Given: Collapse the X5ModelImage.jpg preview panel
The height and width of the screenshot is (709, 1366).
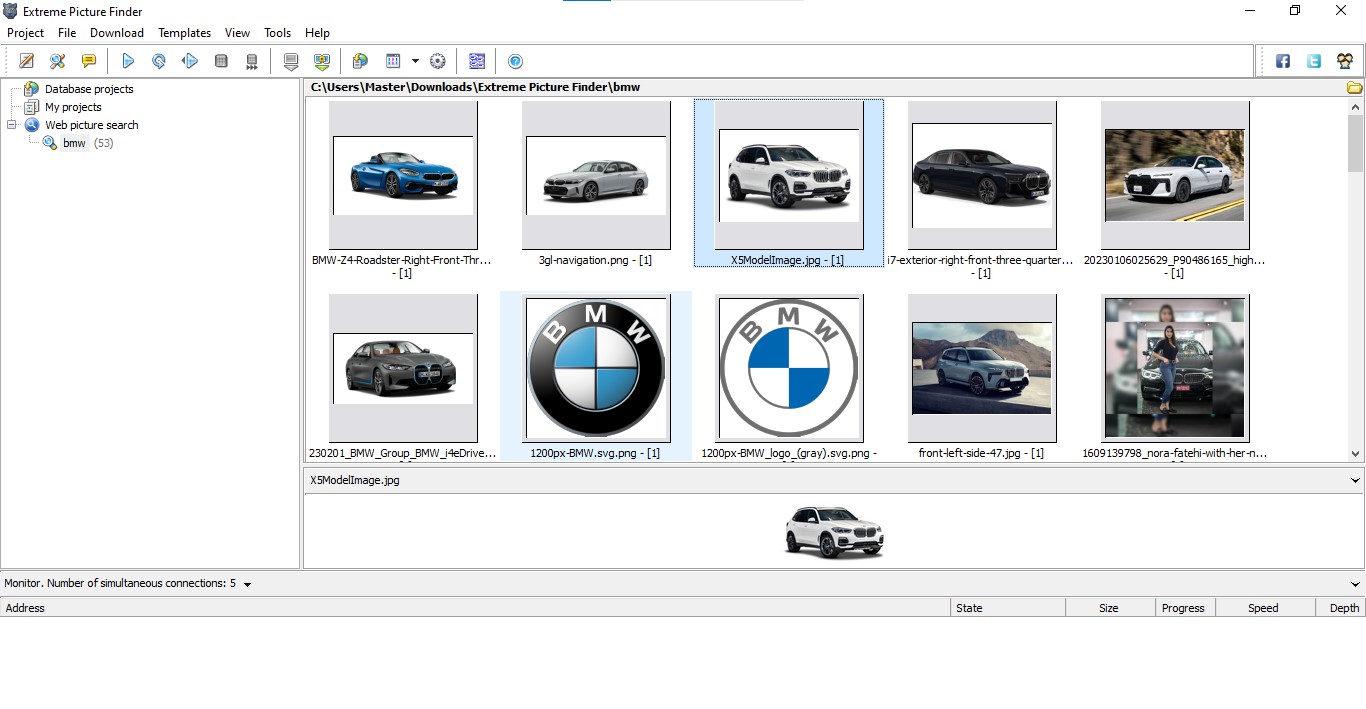Looking at the screenshot, I should [1355, 480].
